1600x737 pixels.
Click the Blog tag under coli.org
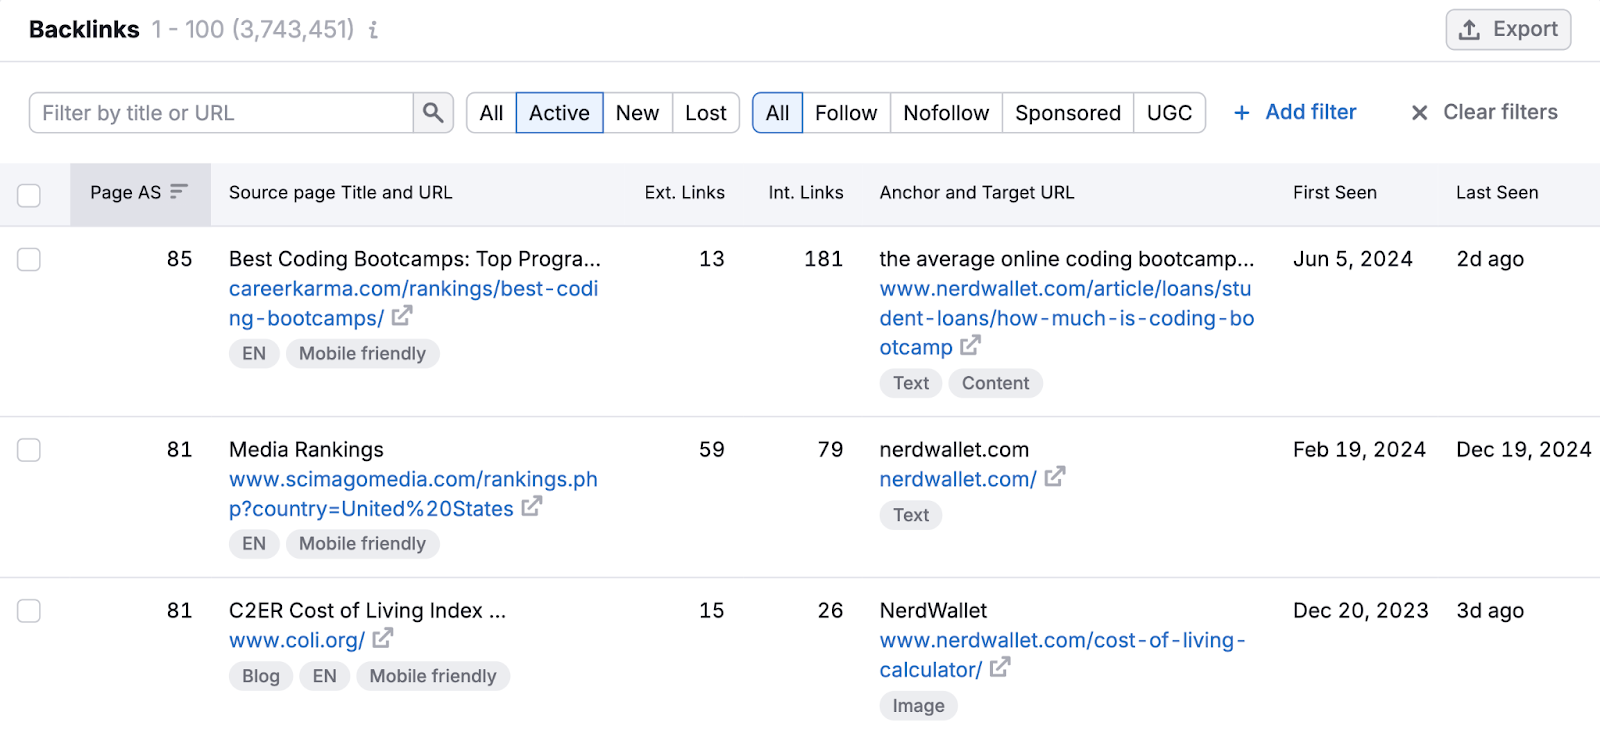(260, 676)
